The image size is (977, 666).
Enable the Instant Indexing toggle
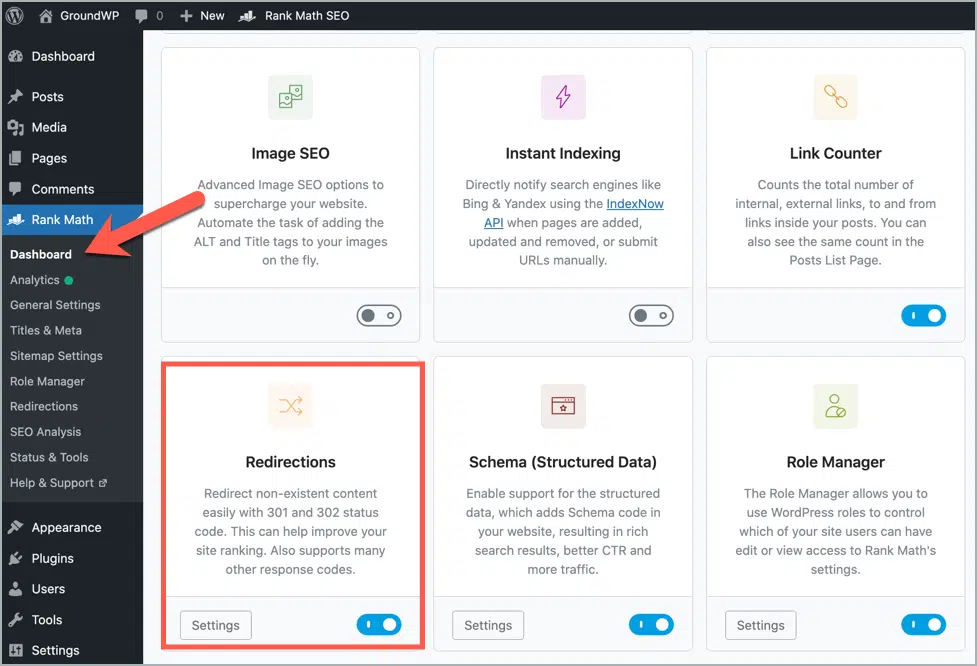coord(651,316)
